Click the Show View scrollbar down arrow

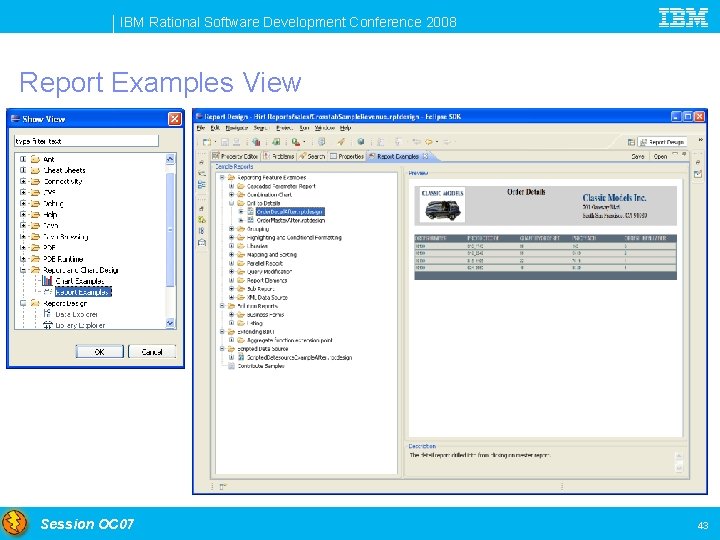pos(170,324)
